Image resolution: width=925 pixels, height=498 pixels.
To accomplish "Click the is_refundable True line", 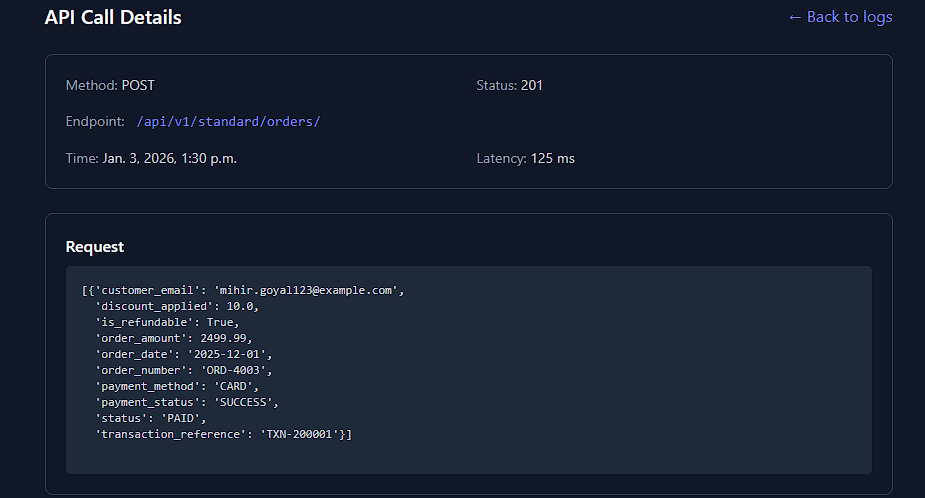I will pyautogui.click(x=167, y=322).
